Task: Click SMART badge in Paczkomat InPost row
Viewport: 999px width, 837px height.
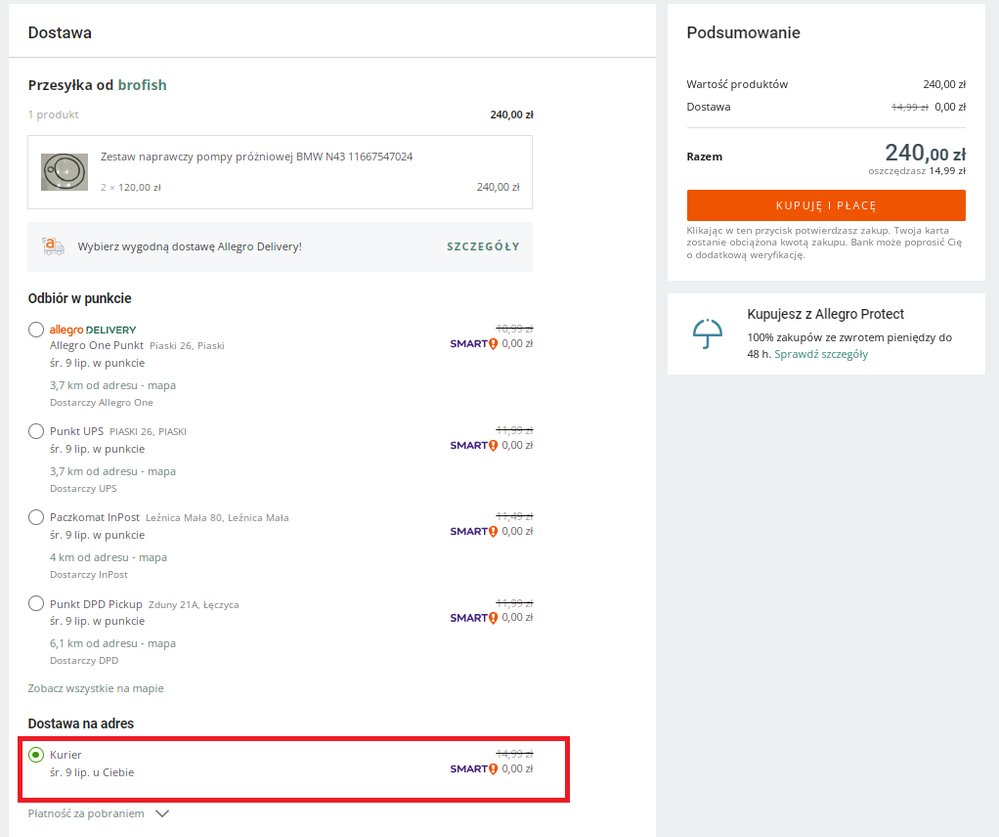Action: 473,532
